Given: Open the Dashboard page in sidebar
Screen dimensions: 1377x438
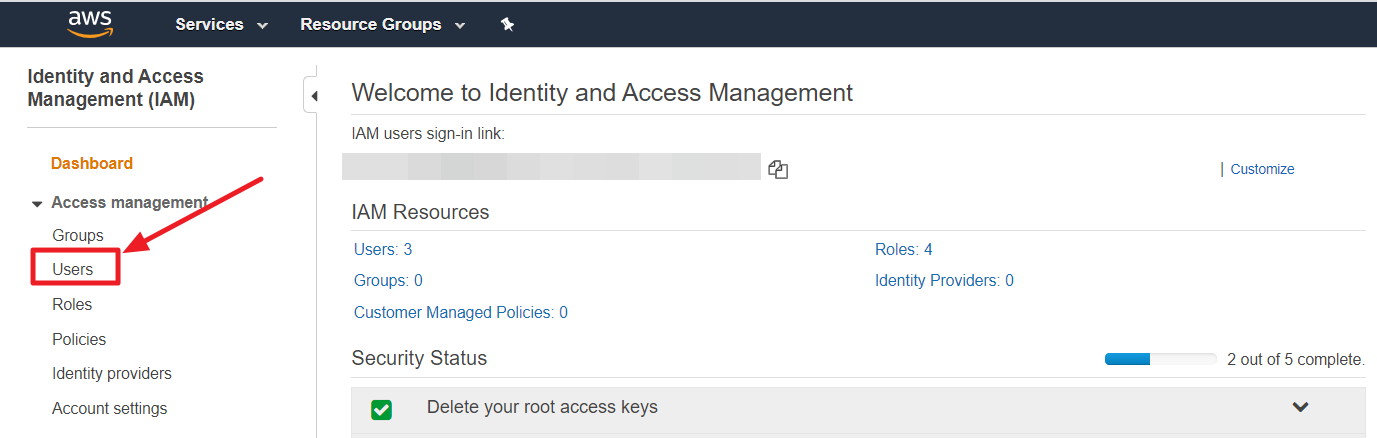Looking at the screenshot, I should (92, 163).
